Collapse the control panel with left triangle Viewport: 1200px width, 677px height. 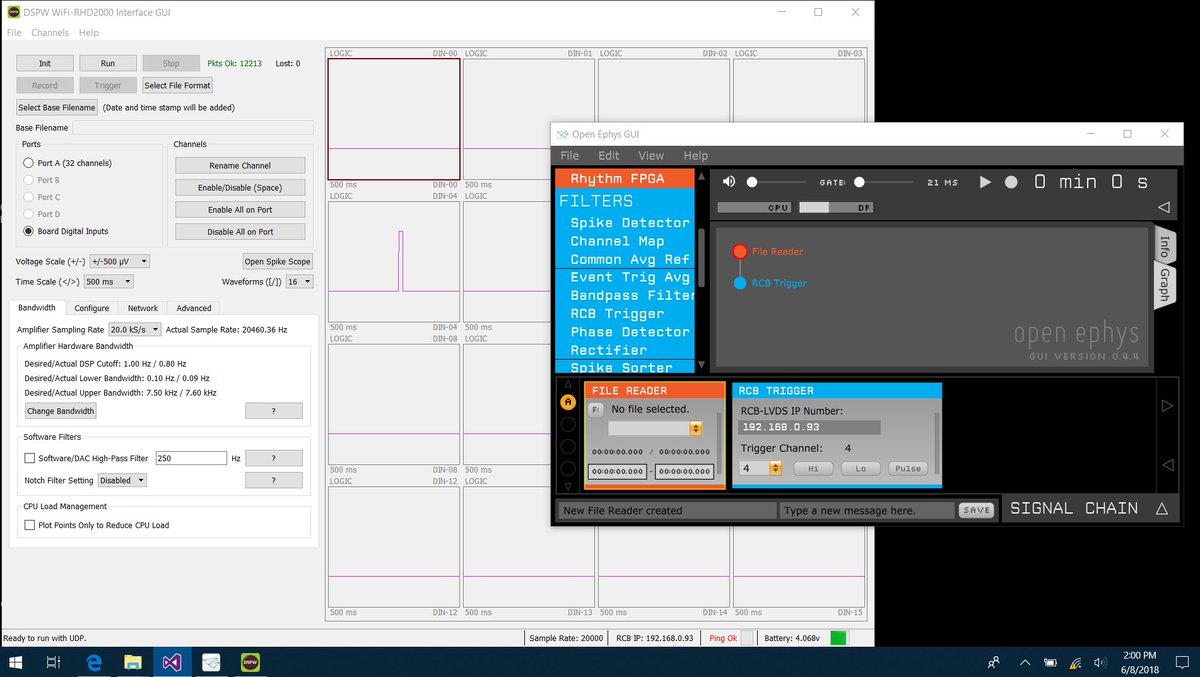[x=1163, y=208]
